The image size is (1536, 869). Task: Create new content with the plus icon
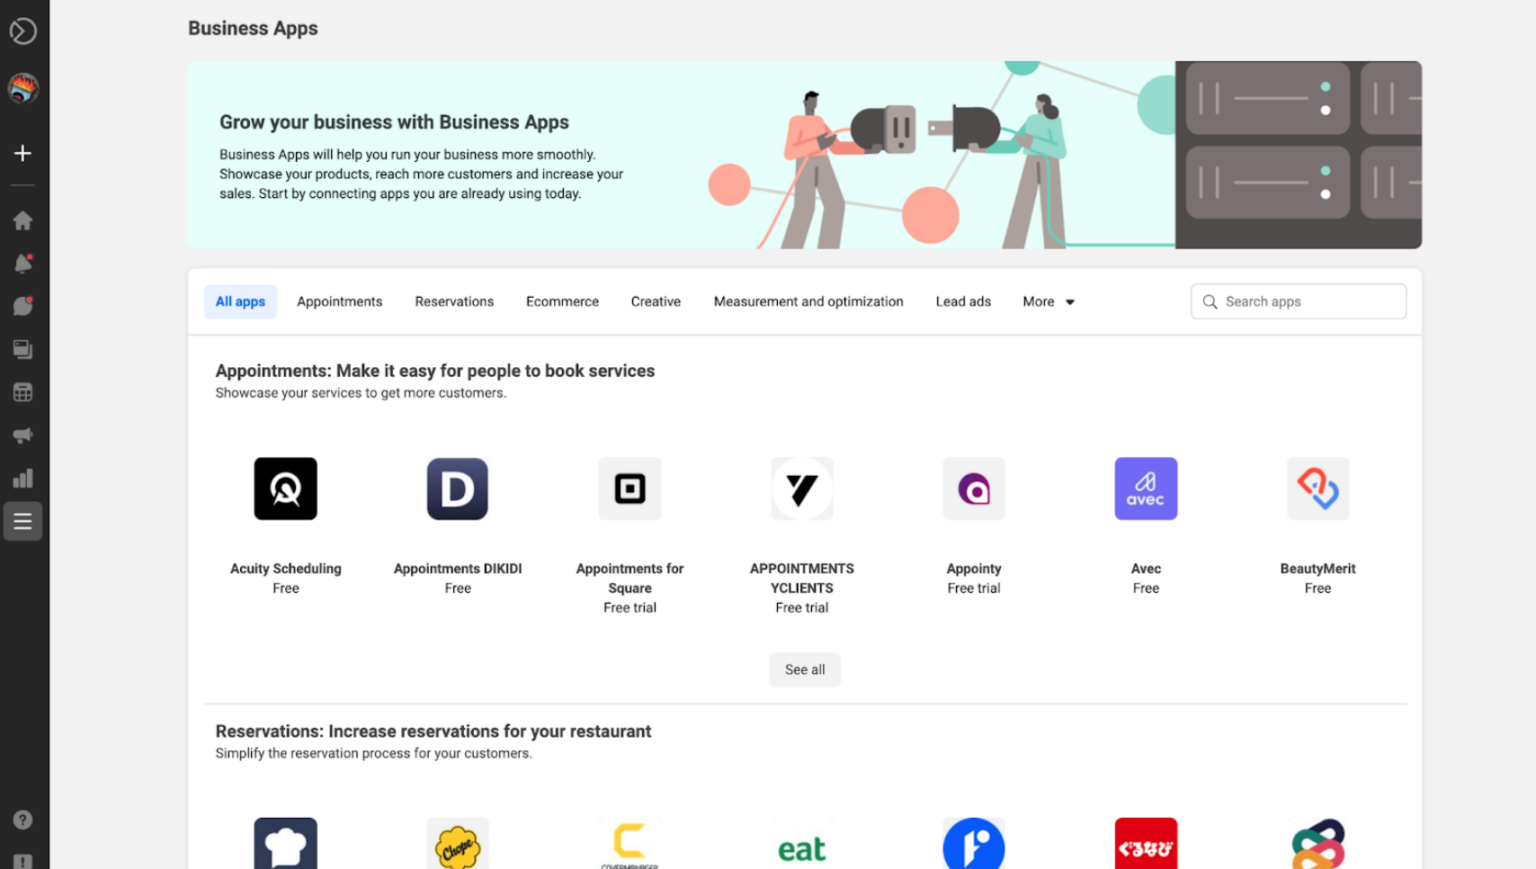pyautogui.click(x=22, y=153)
